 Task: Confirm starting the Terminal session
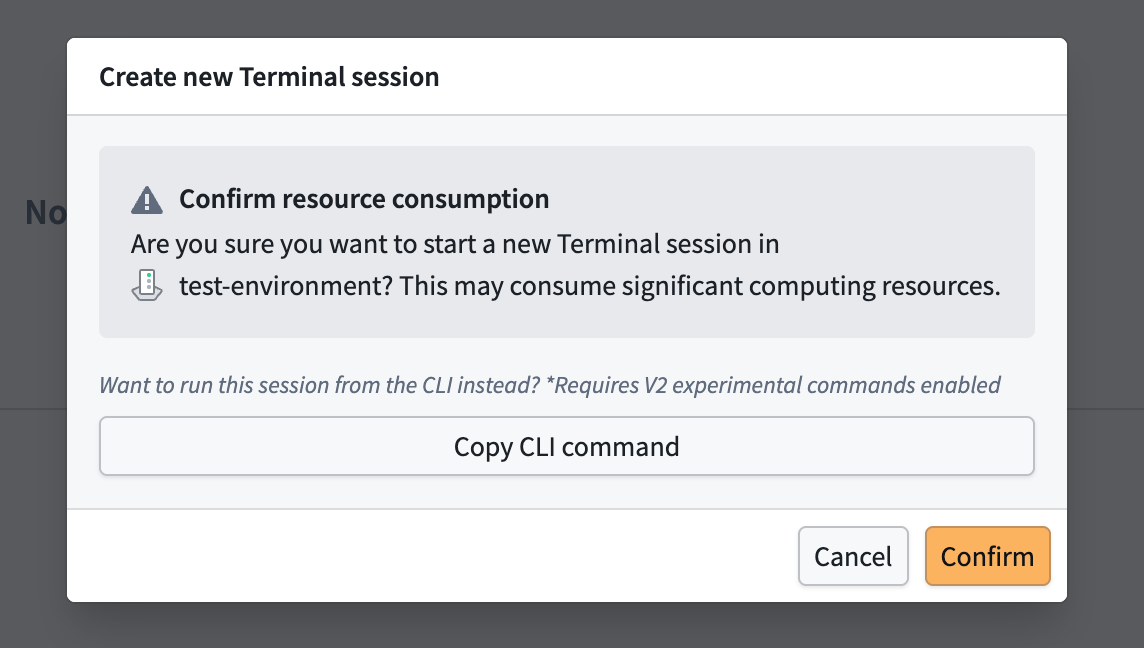(987, 556)
